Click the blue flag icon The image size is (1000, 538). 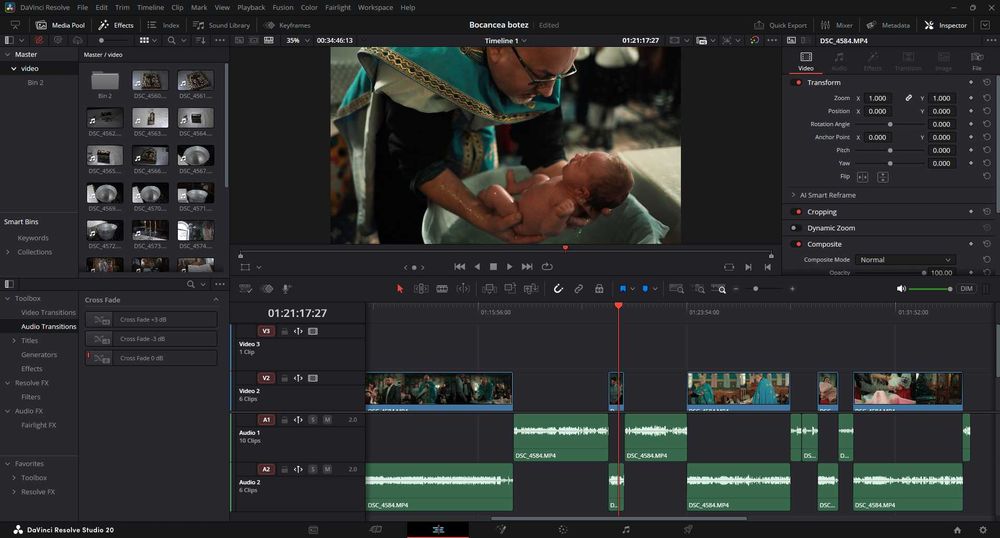[622, 289]
